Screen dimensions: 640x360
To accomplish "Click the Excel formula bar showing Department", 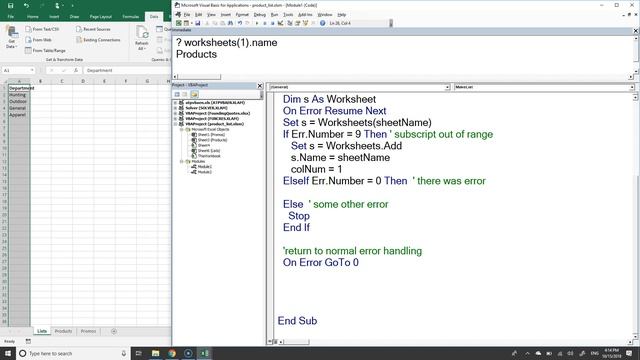I will (x=127, y=70).
